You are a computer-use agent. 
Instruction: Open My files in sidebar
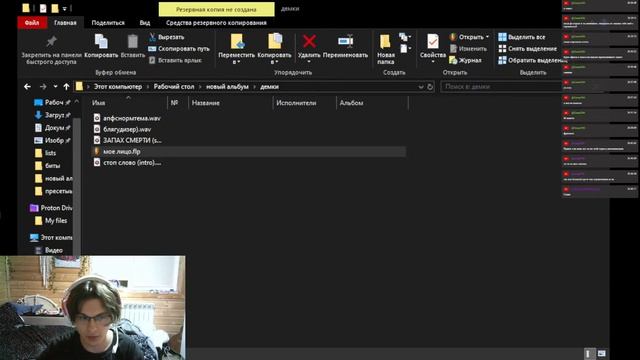point(51,220)
